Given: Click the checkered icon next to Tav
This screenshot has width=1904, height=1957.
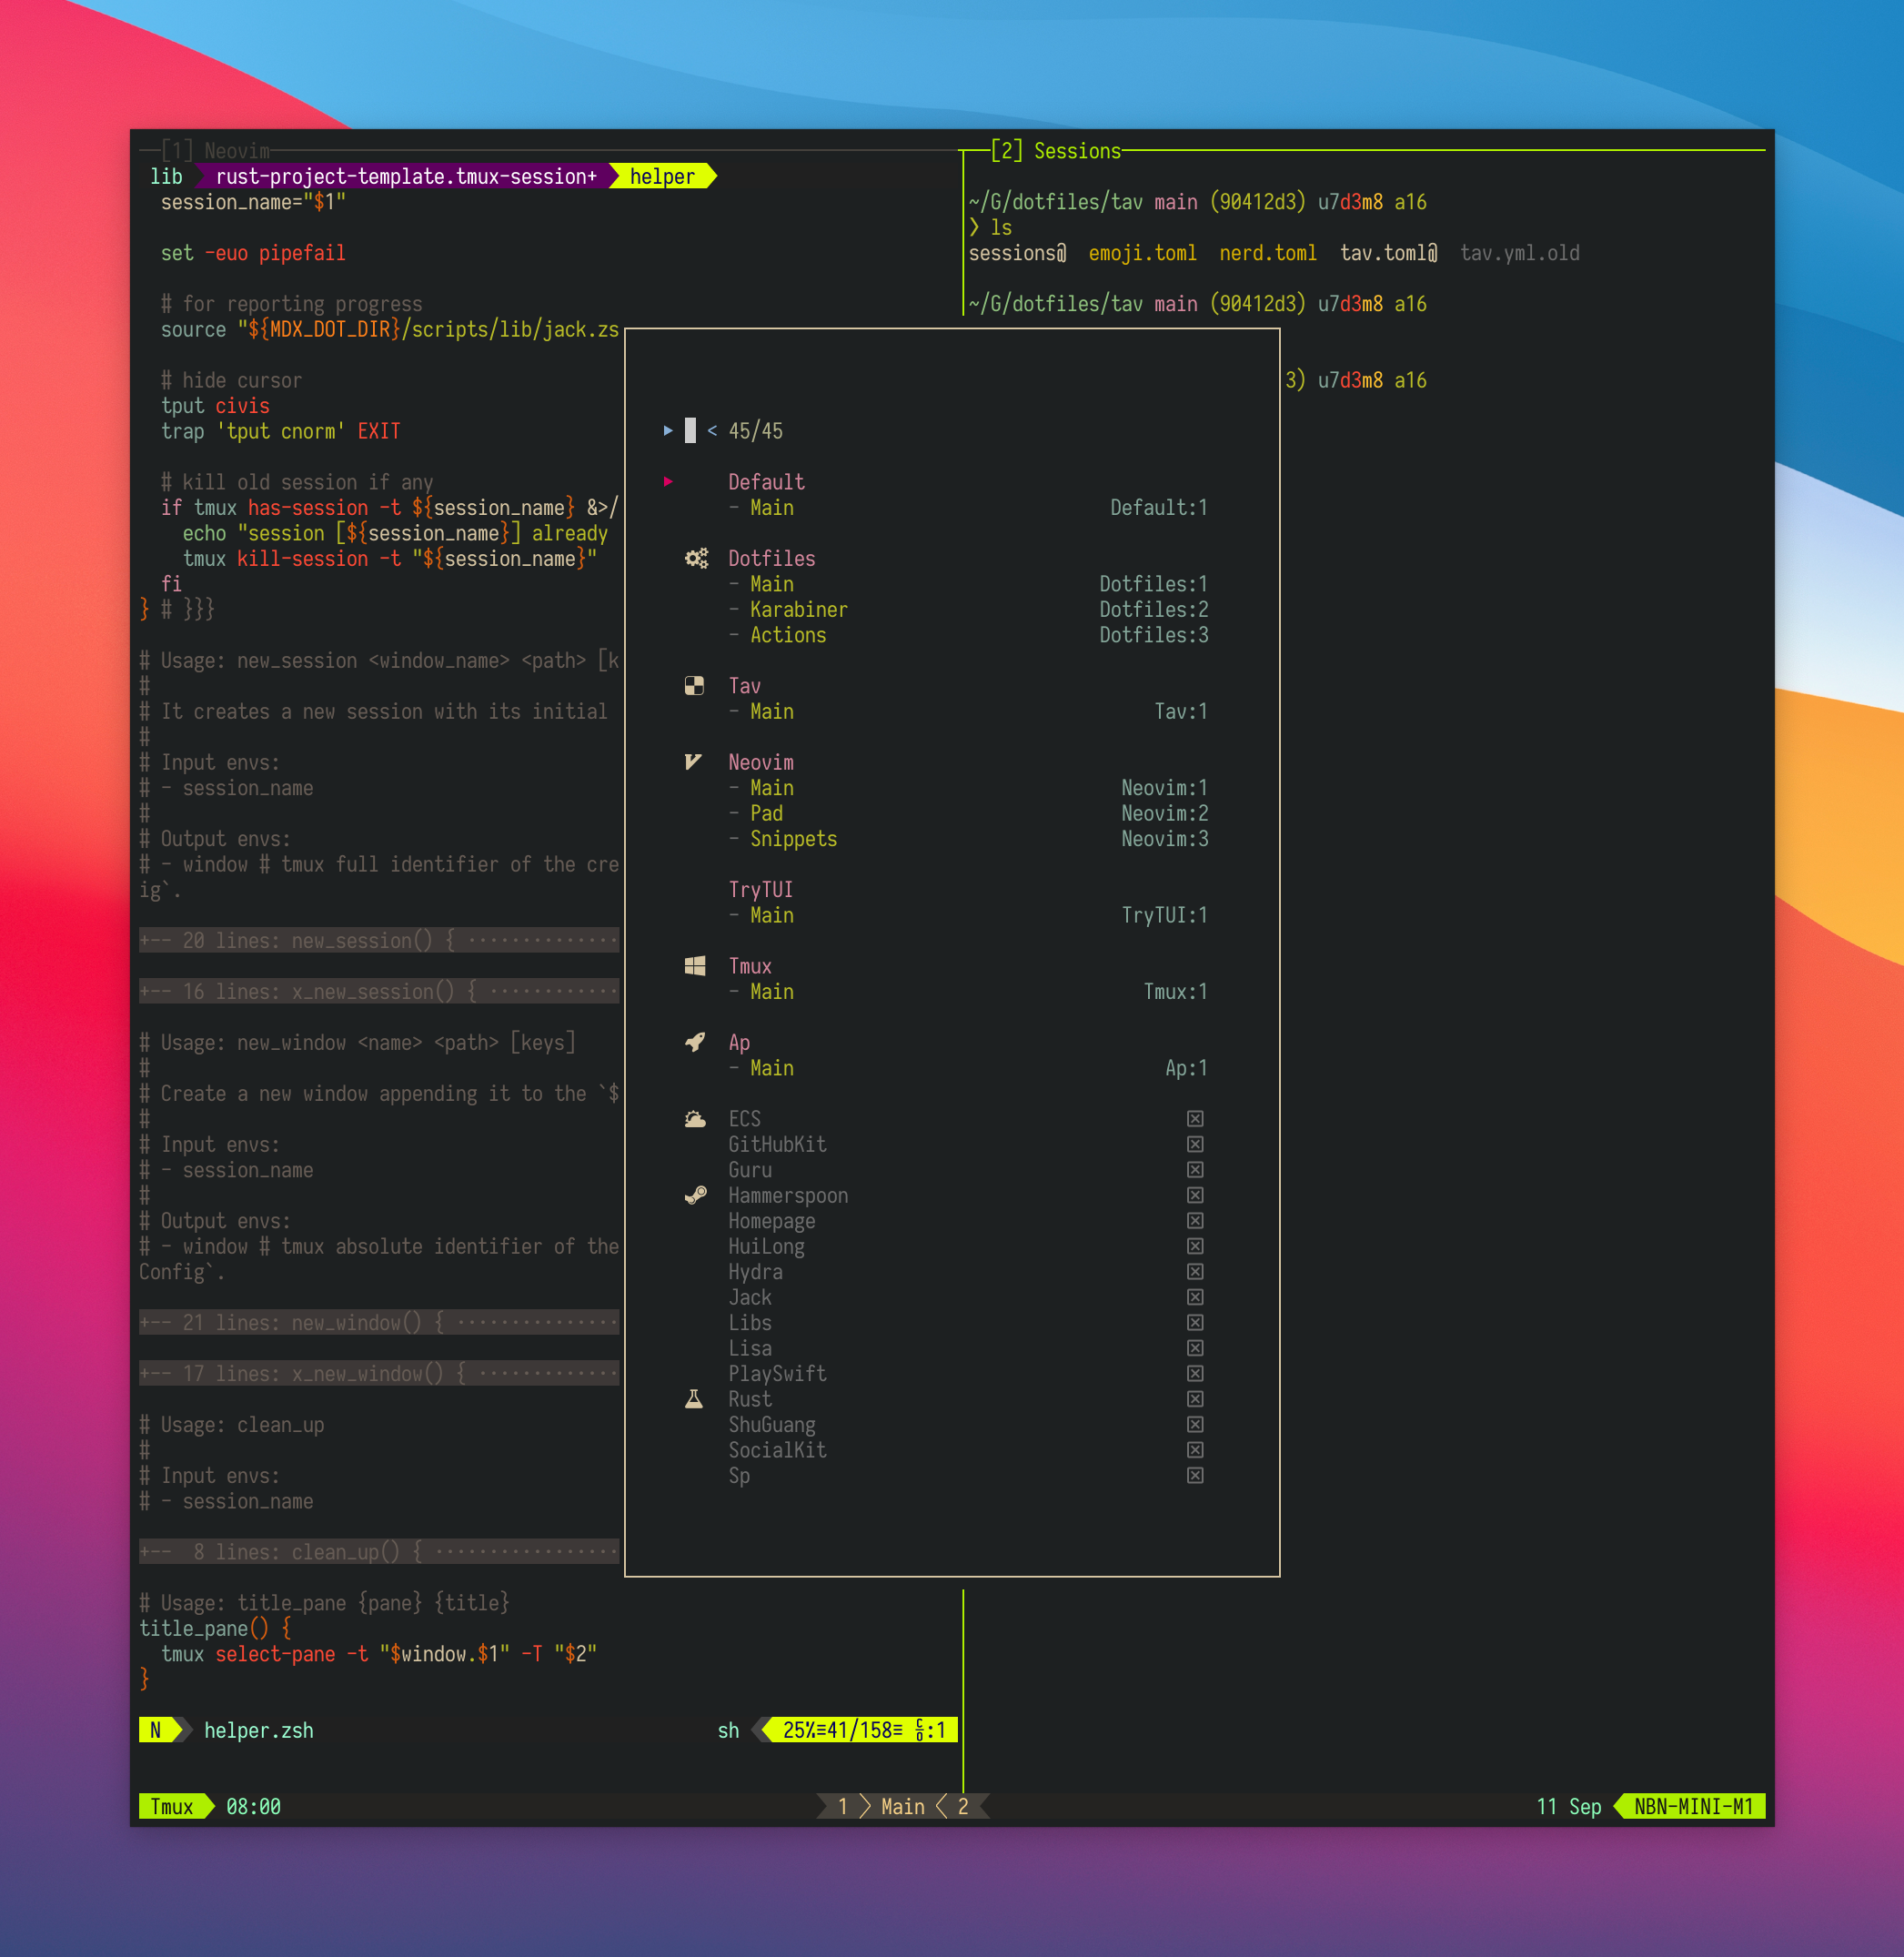Looking at the screenshot, I should tap(694, 685).
